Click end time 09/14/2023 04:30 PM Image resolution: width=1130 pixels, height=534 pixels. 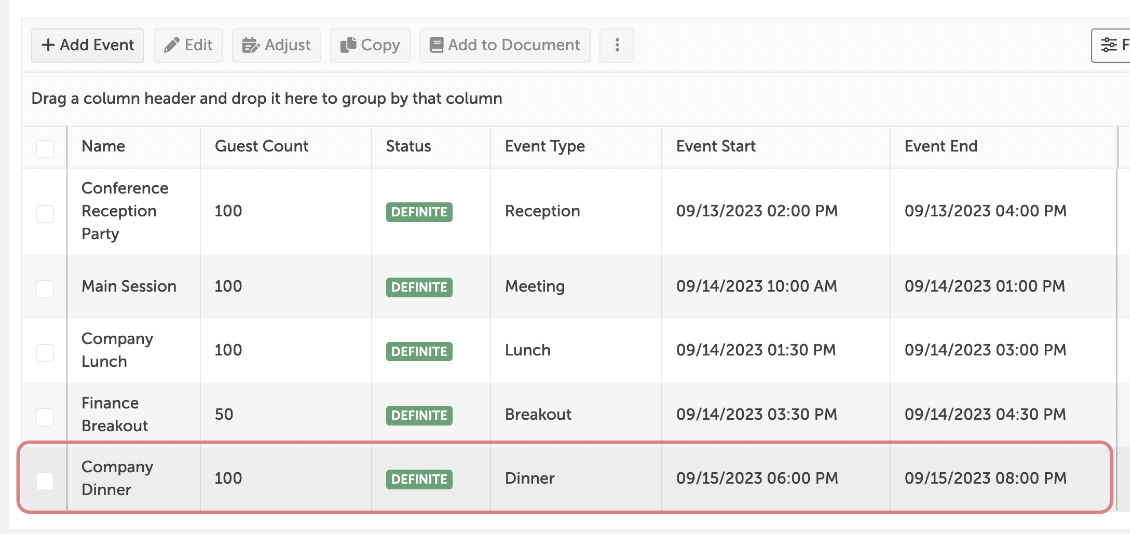[x=985, y=414]
